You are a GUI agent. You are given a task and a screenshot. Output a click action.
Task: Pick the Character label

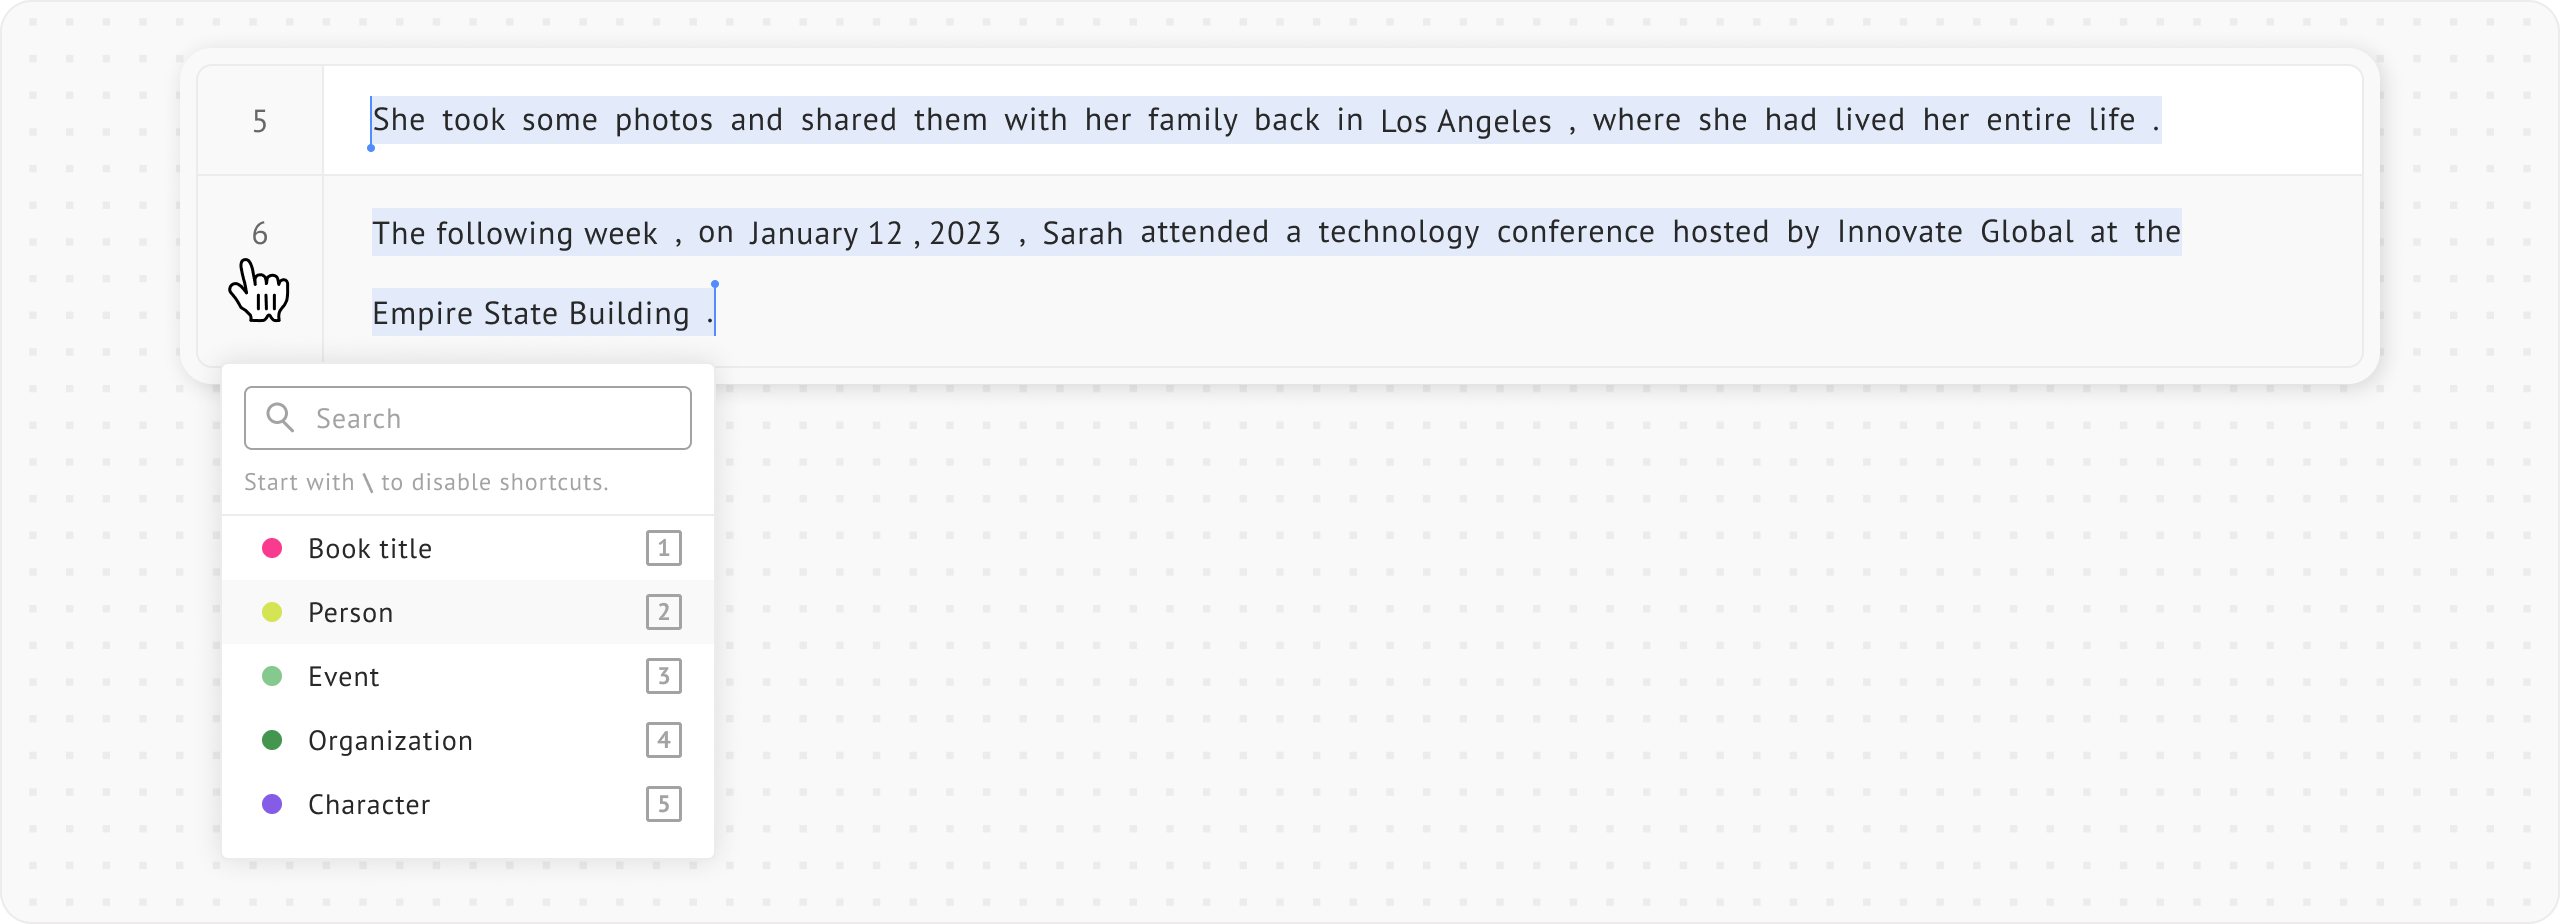pyautogui.click(x=369, y=804)
